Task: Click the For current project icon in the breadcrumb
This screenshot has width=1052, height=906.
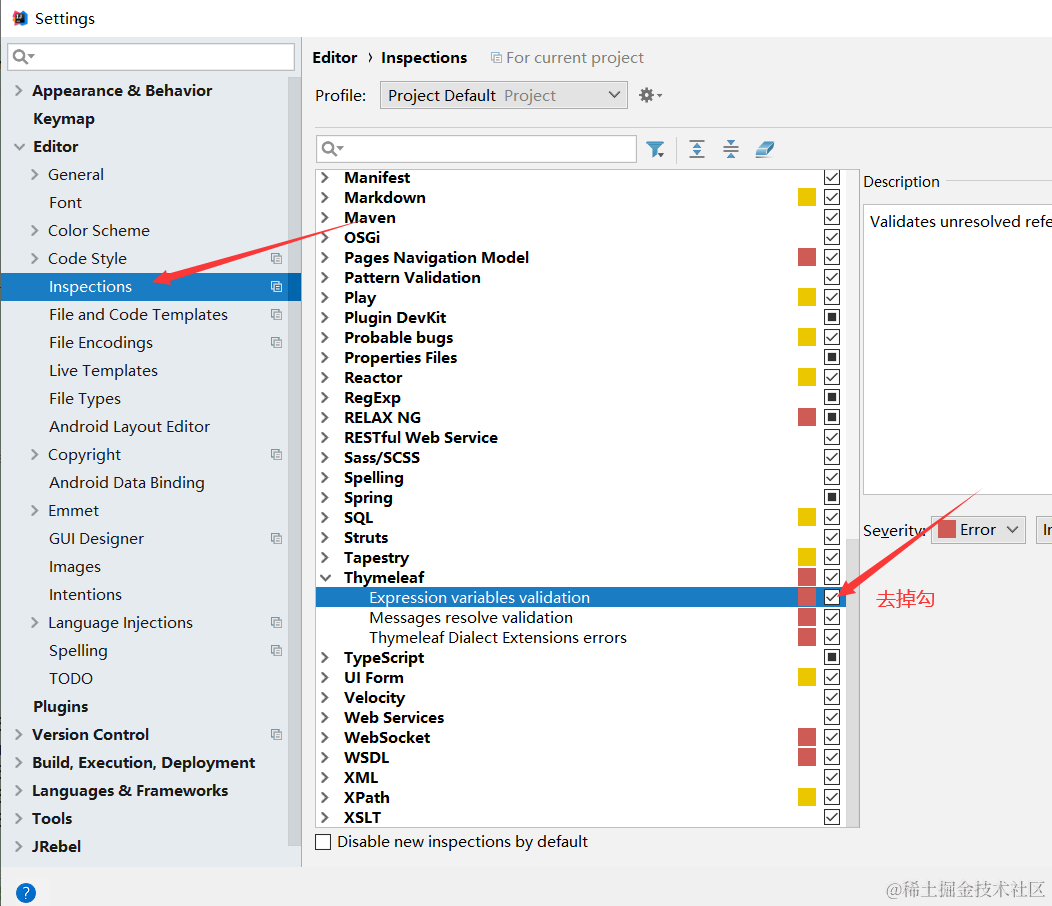Action: click(496, 58)
